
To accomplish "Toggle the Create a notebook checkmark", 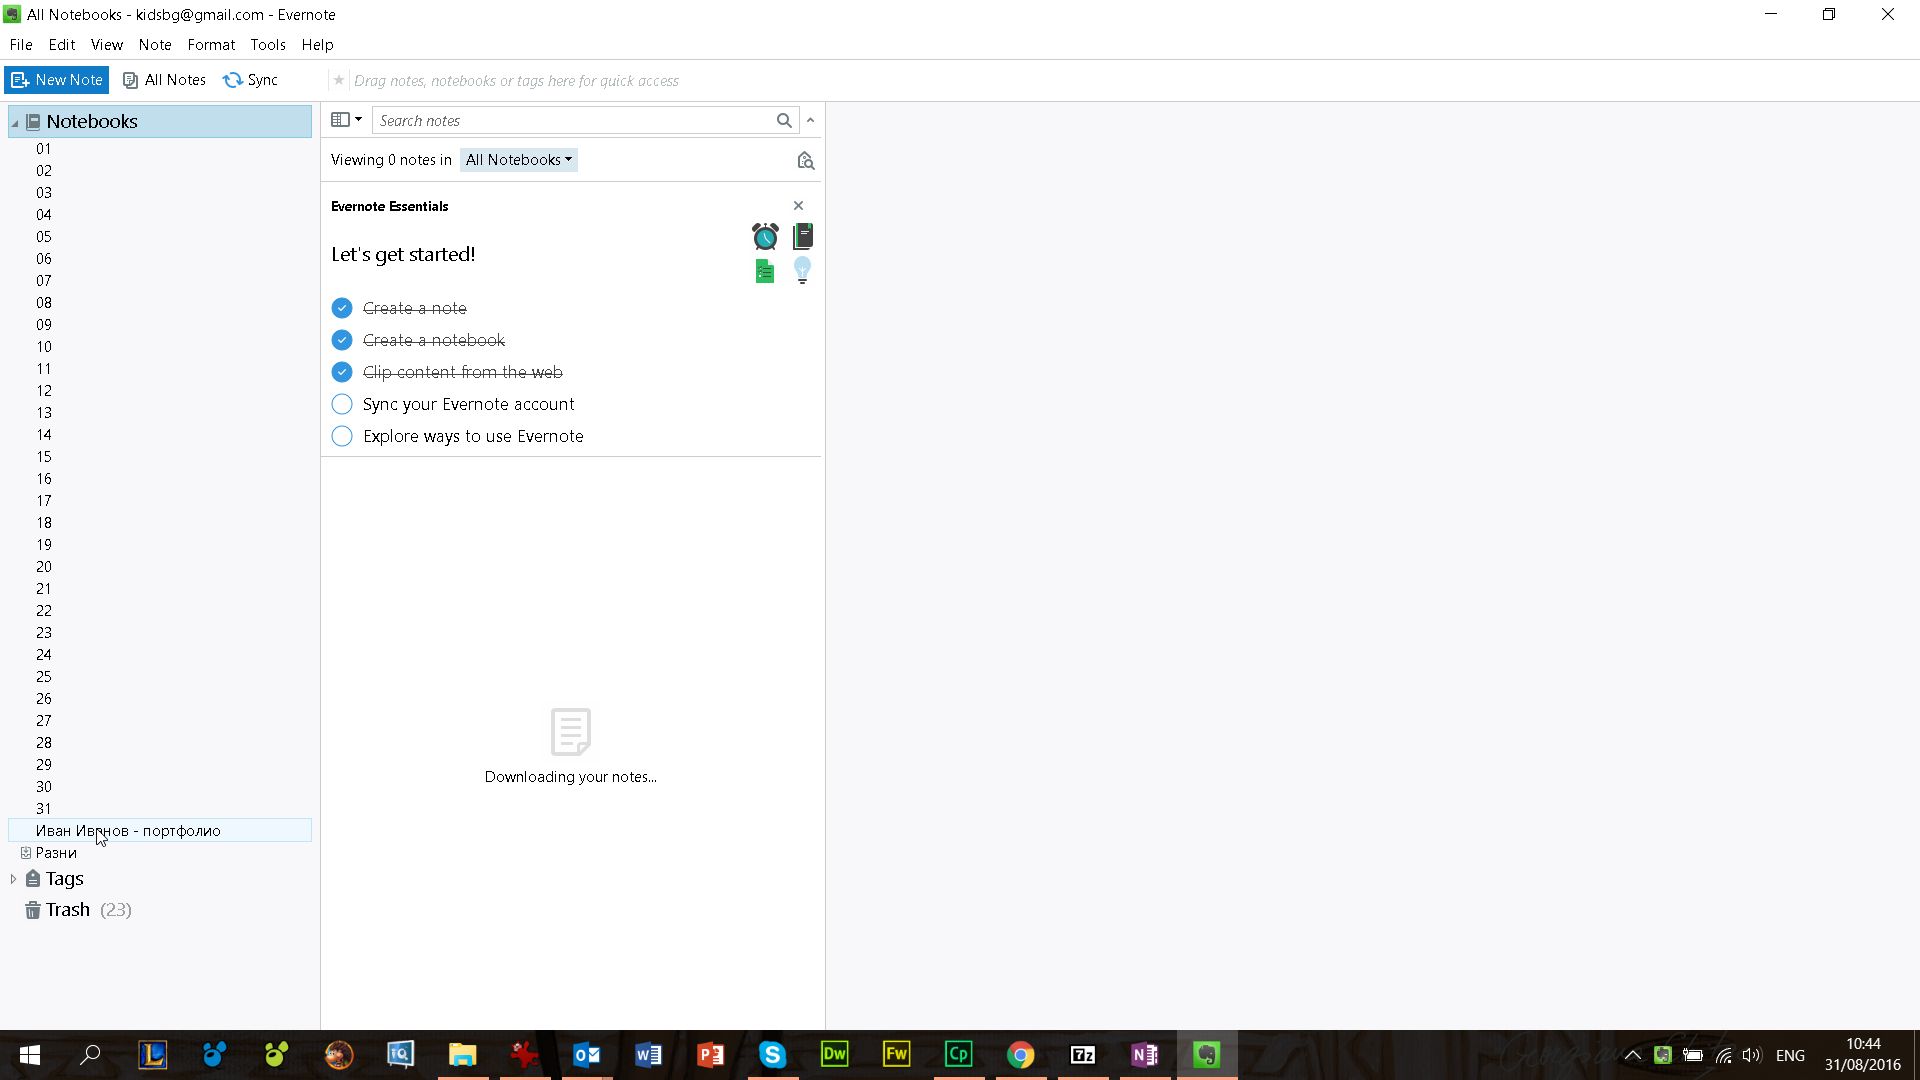I will (x=342, y=340).
